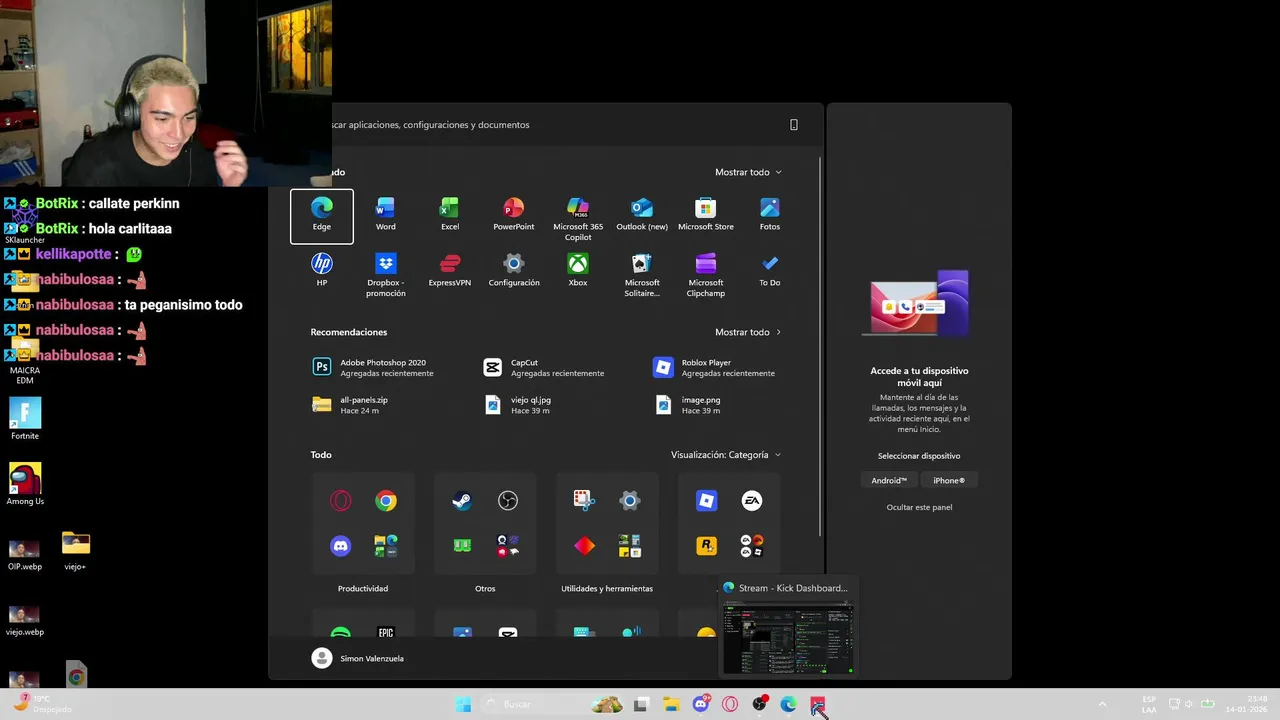Open grouped apps folder in Utilidades y herramientas

pyautogui.click(x=630, y=546)
